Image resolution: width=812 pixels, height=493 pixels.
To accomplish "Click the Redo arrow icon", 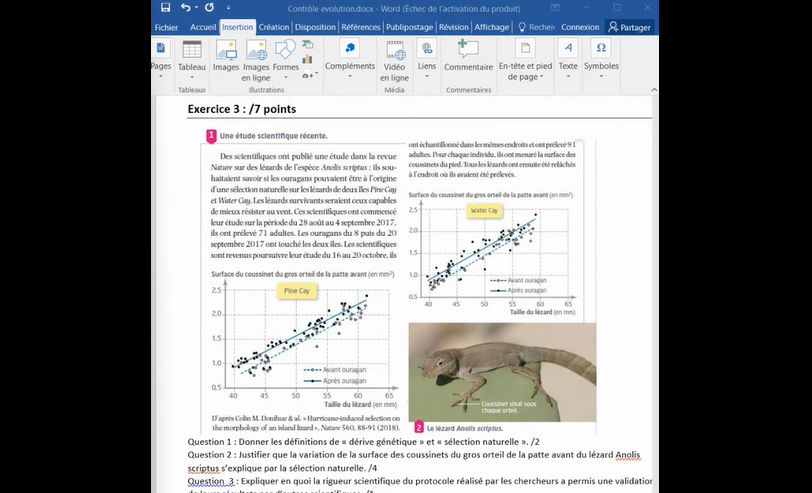I will coord(210,8).
